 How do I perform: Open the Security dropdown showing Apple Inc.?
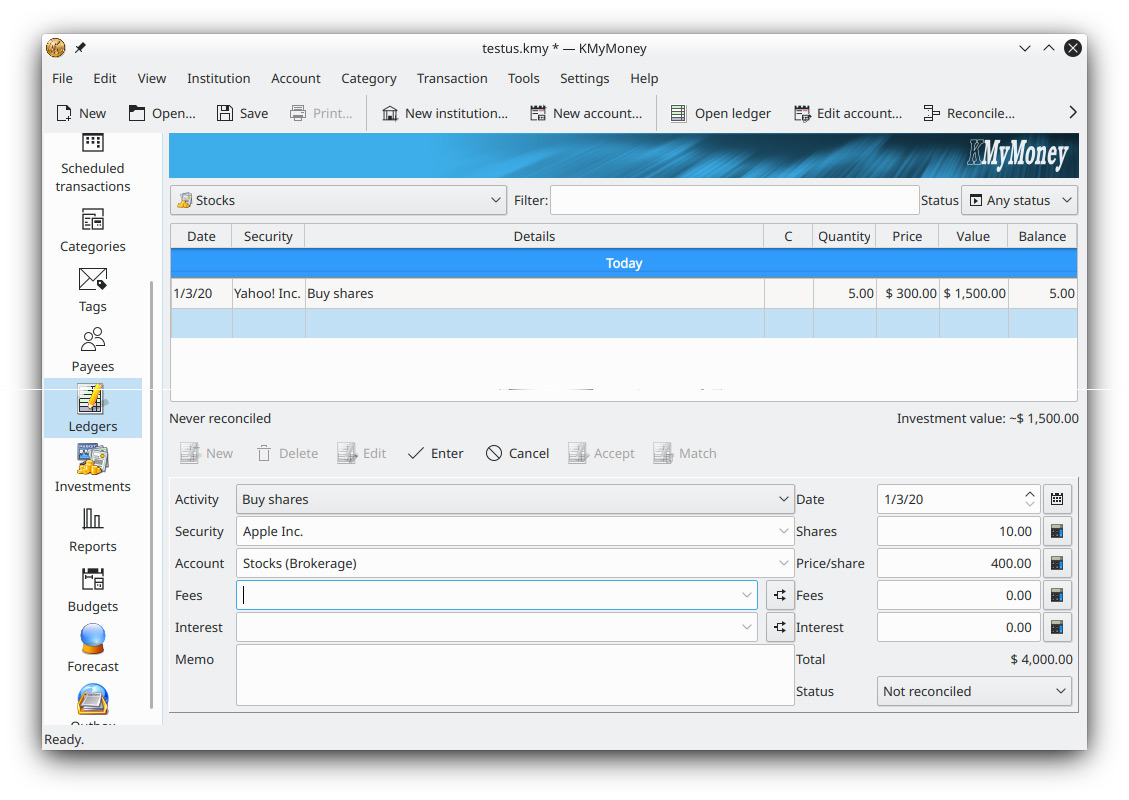(515, 531)
